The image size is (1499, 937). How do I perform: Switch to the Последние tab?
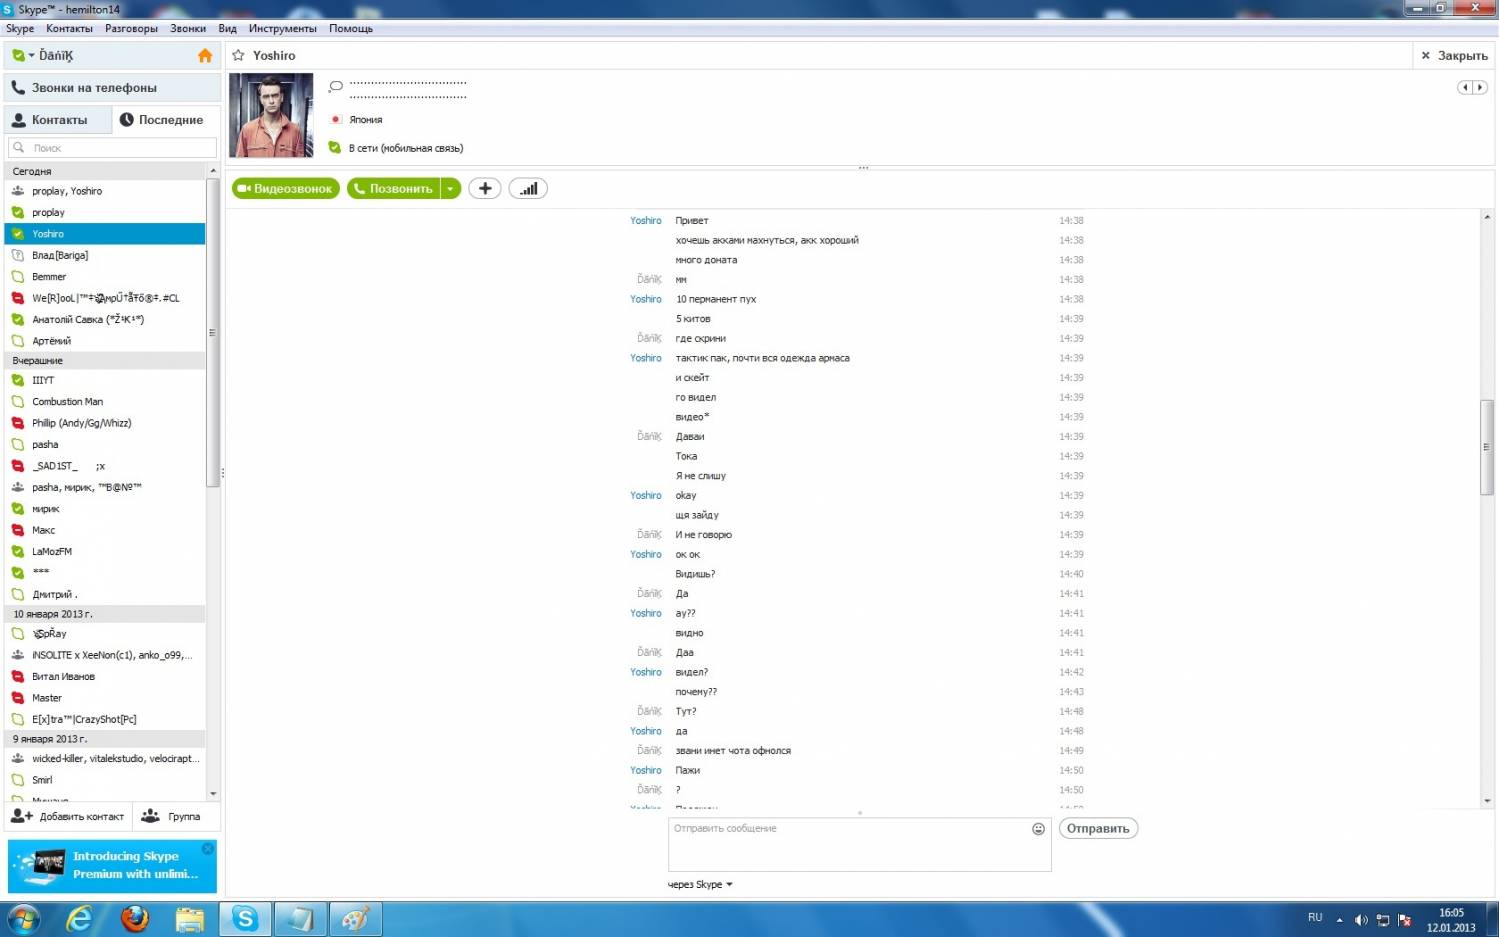161,120
